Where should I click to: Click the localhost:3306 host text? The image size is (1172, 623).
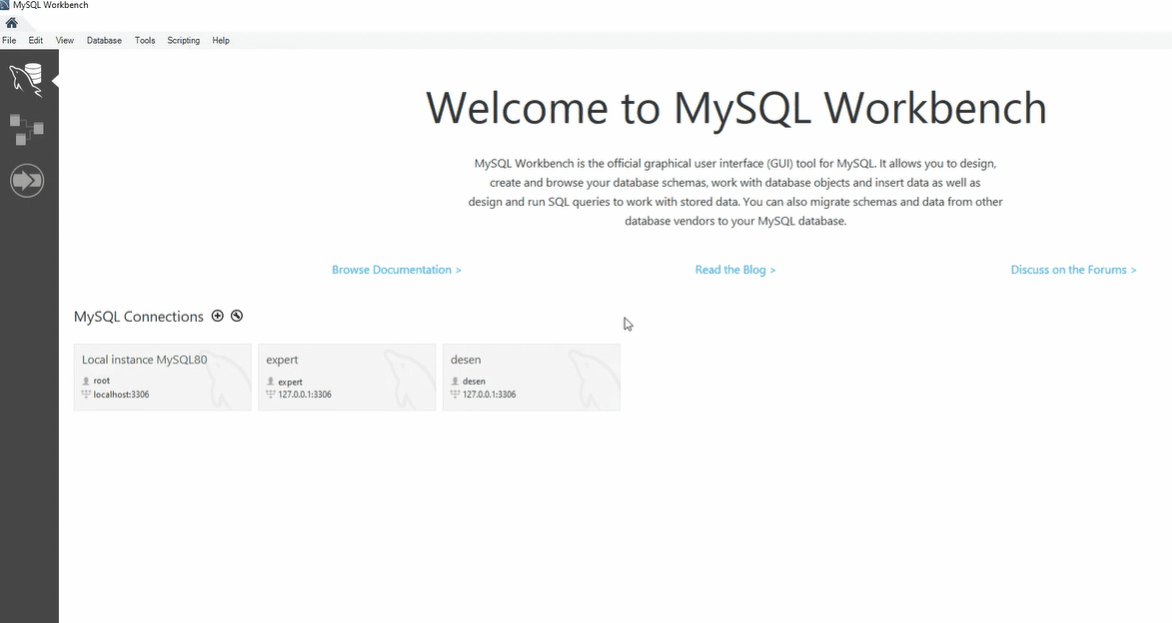[x=121, y=394]
